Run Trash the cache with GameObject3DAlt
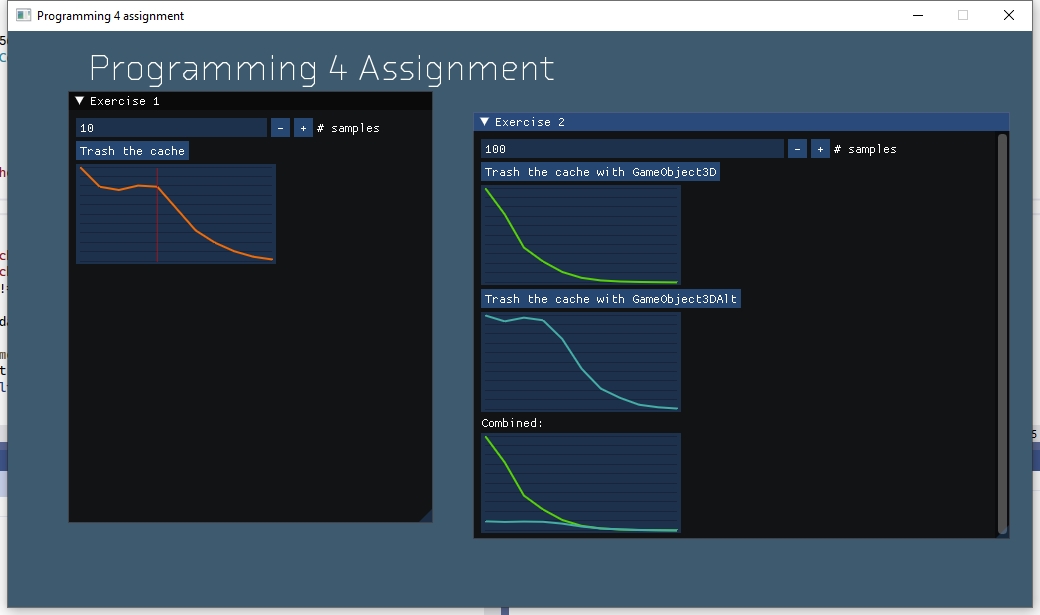 (611, 299)
